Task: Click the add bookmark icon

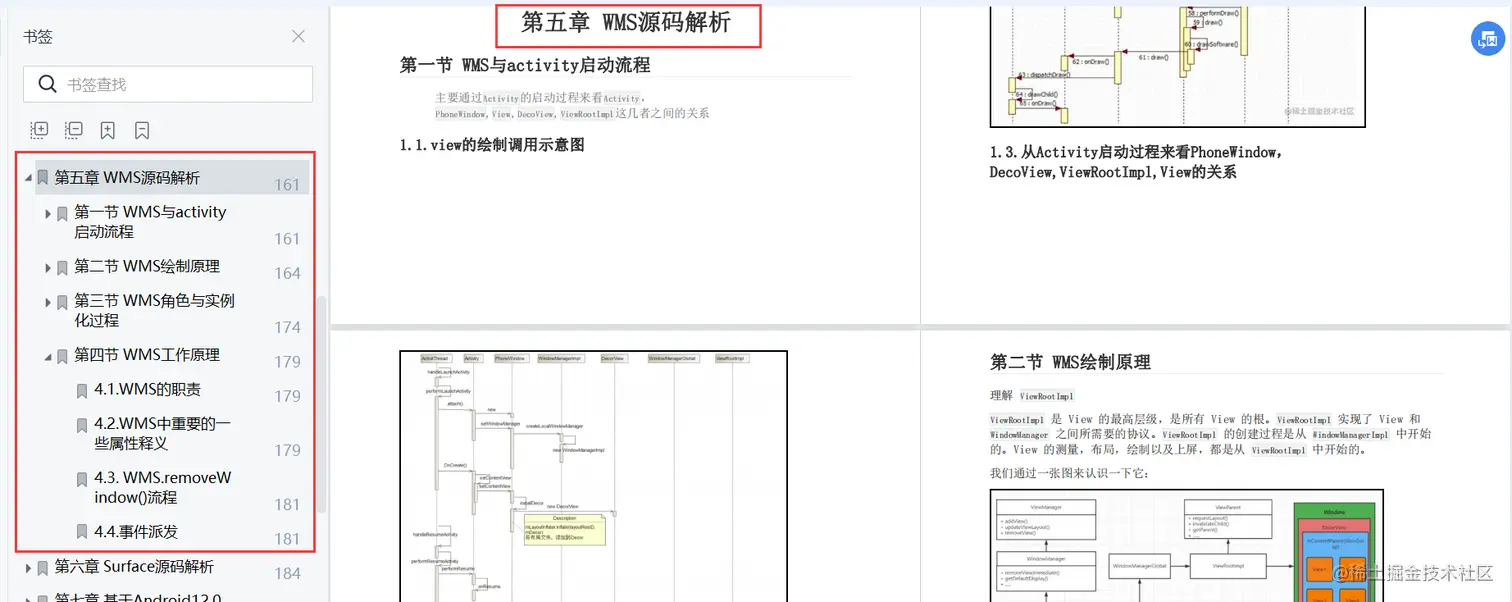Action: 107,130
